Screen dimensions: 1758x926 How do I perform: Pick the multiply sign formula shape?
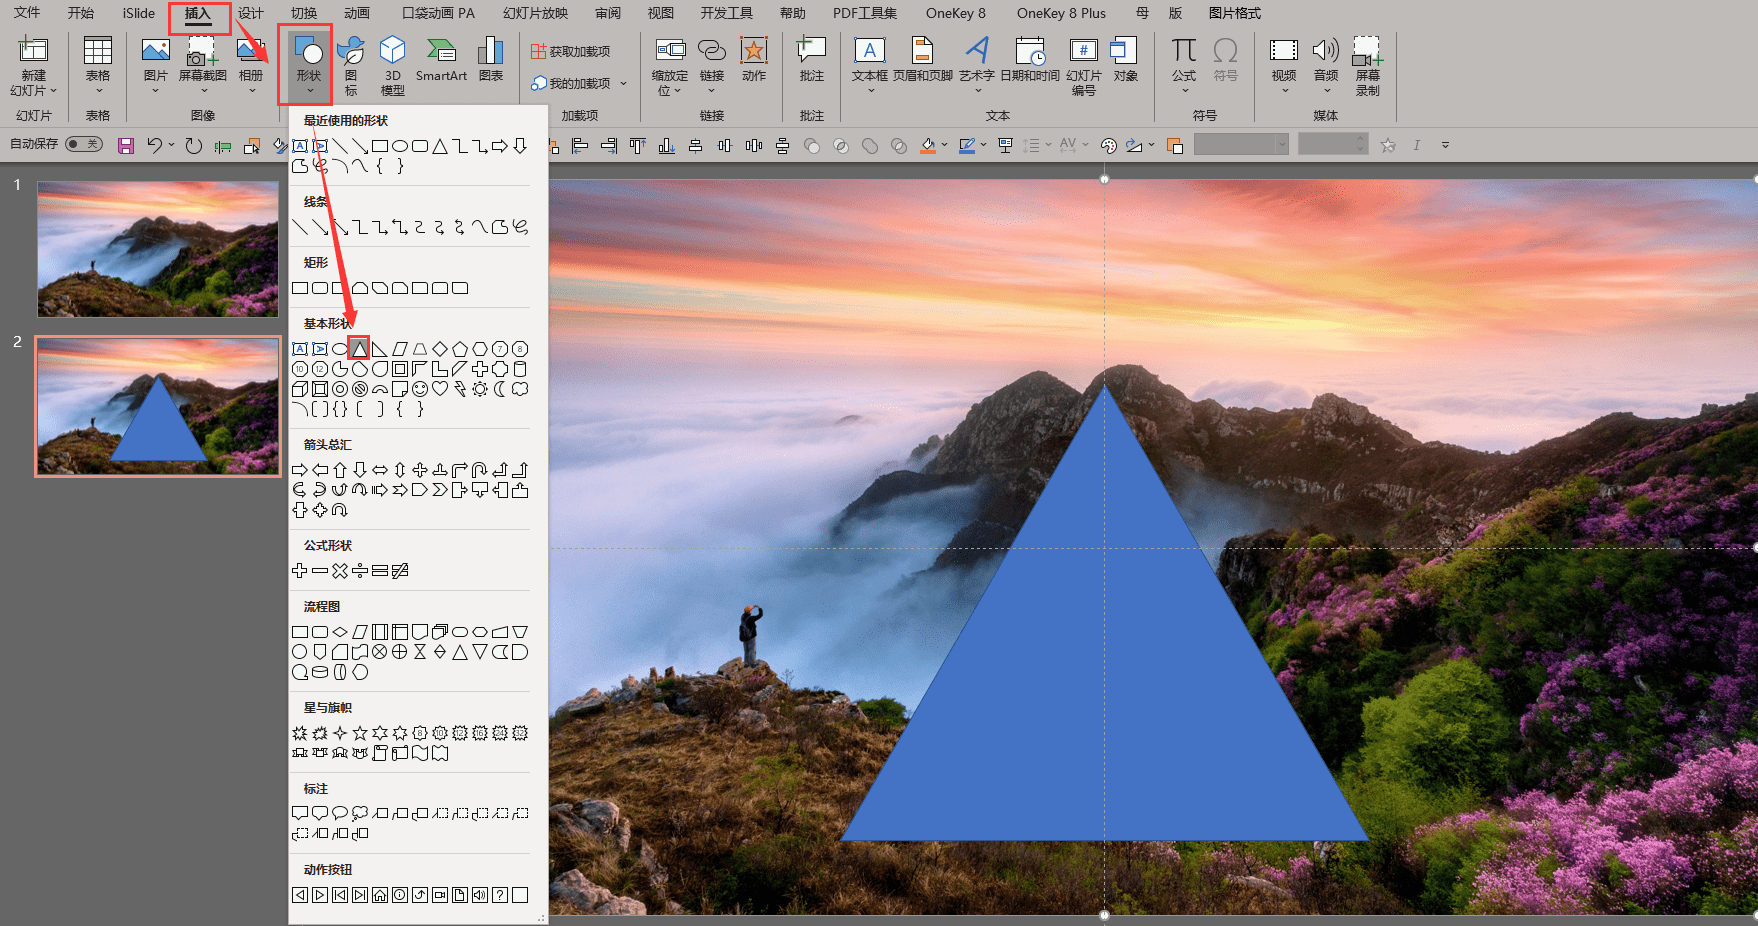[340, 571]
